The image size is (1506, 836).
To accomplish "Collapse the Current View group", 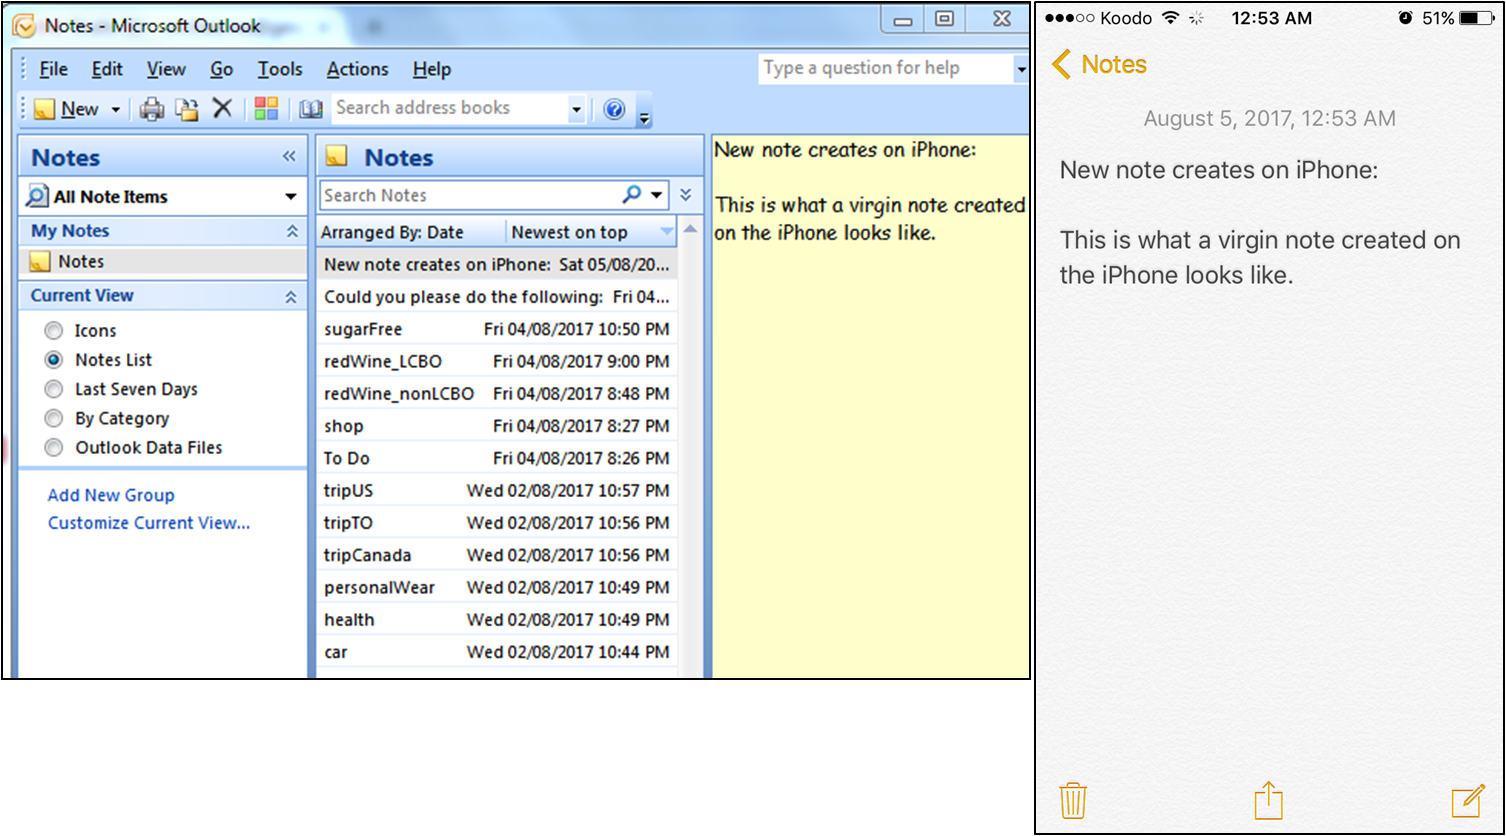I will 291,296.
